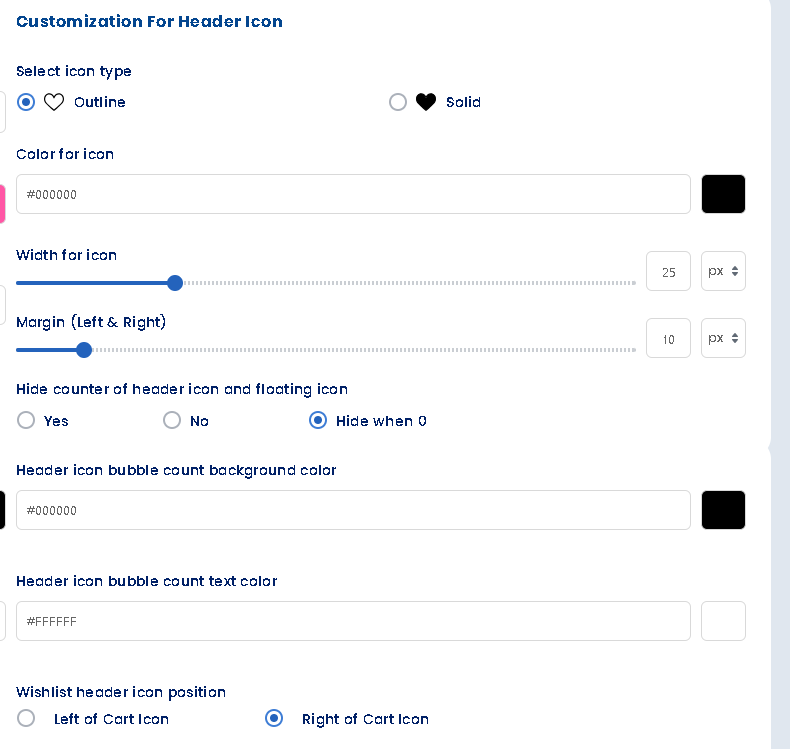The height and width of the screenshot is (749, 790).
Task: Click the margin value number box
Action: pos(668,339)
